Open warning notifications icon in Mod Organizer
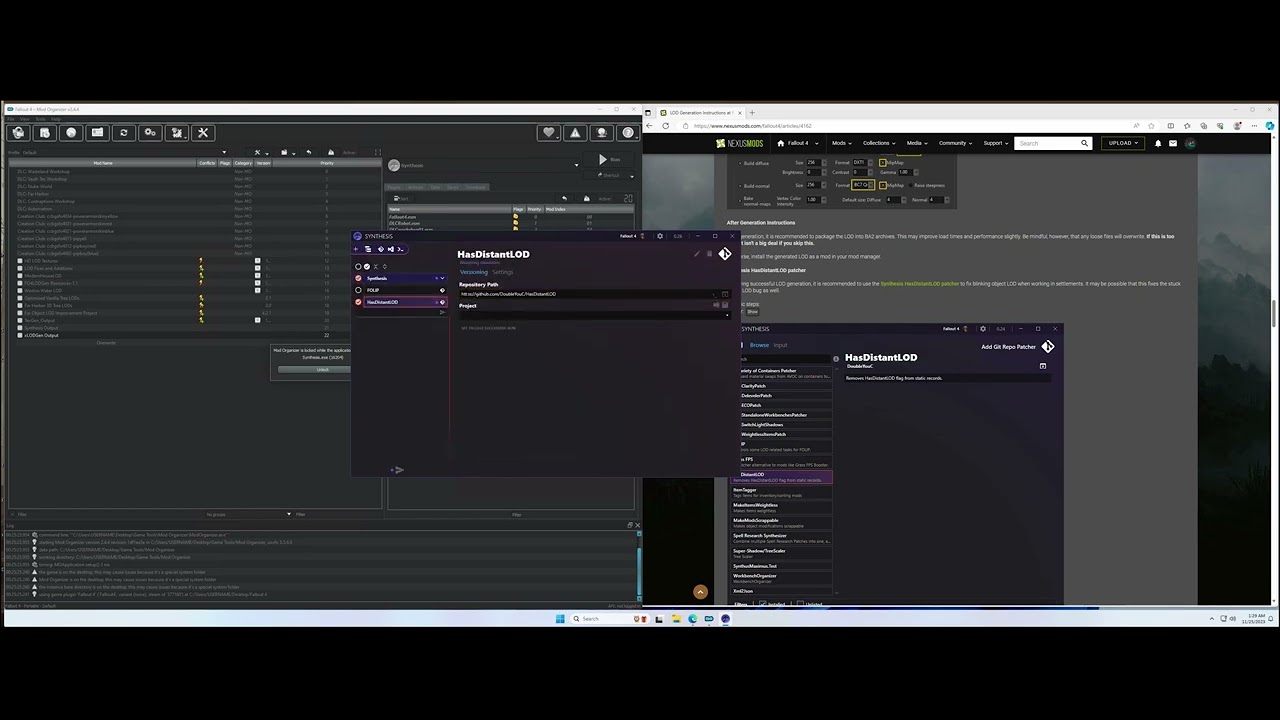This screenshot has width=1280, height=720. pyautogui.click(x=575, y=132)
